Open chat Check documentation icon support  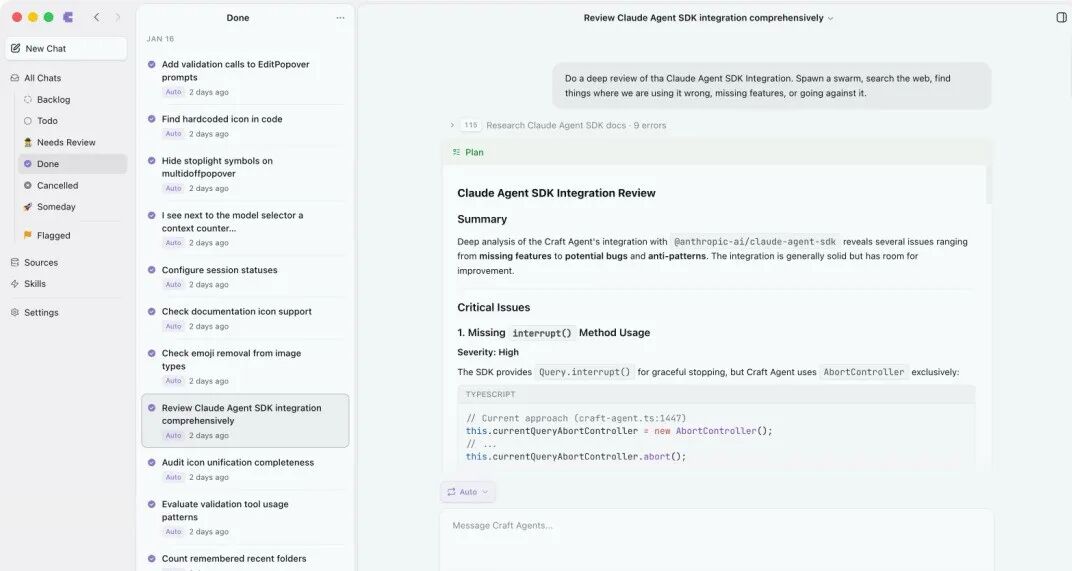pyautogui.click(x=245, y=319)
